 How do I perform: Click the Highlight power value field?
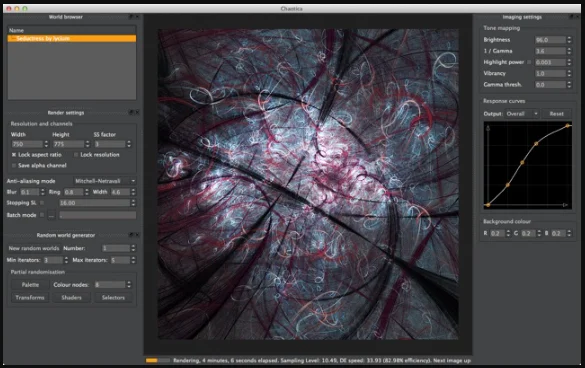pyautogui.click(x=550, y=62)
